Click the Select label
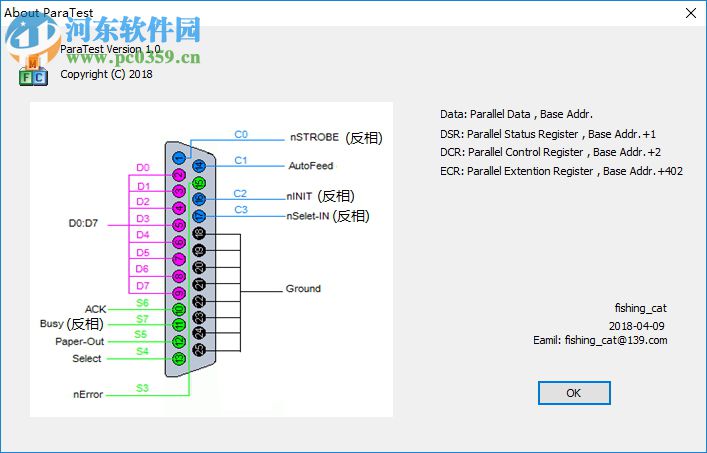 coord(87,358)
